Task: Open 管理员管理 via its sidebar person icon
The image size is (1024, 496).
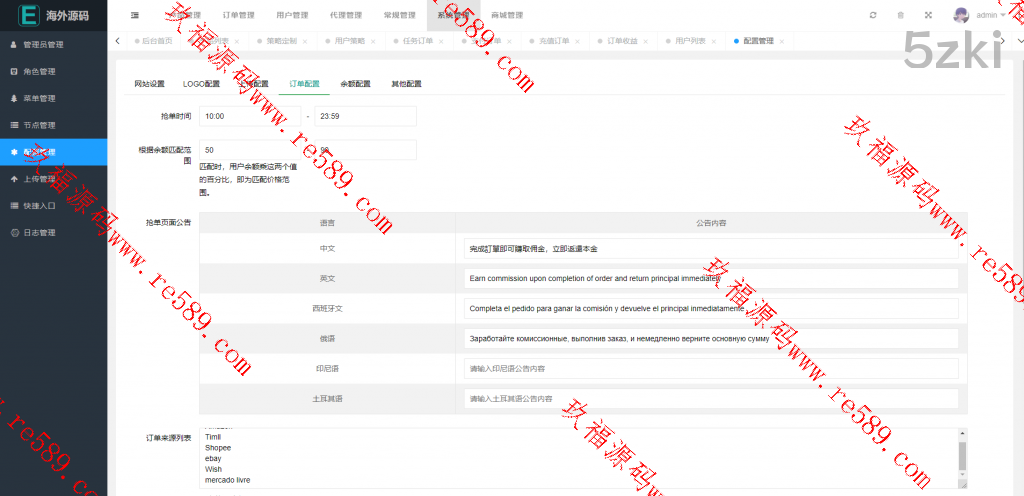Action: (x=13, y=45)
